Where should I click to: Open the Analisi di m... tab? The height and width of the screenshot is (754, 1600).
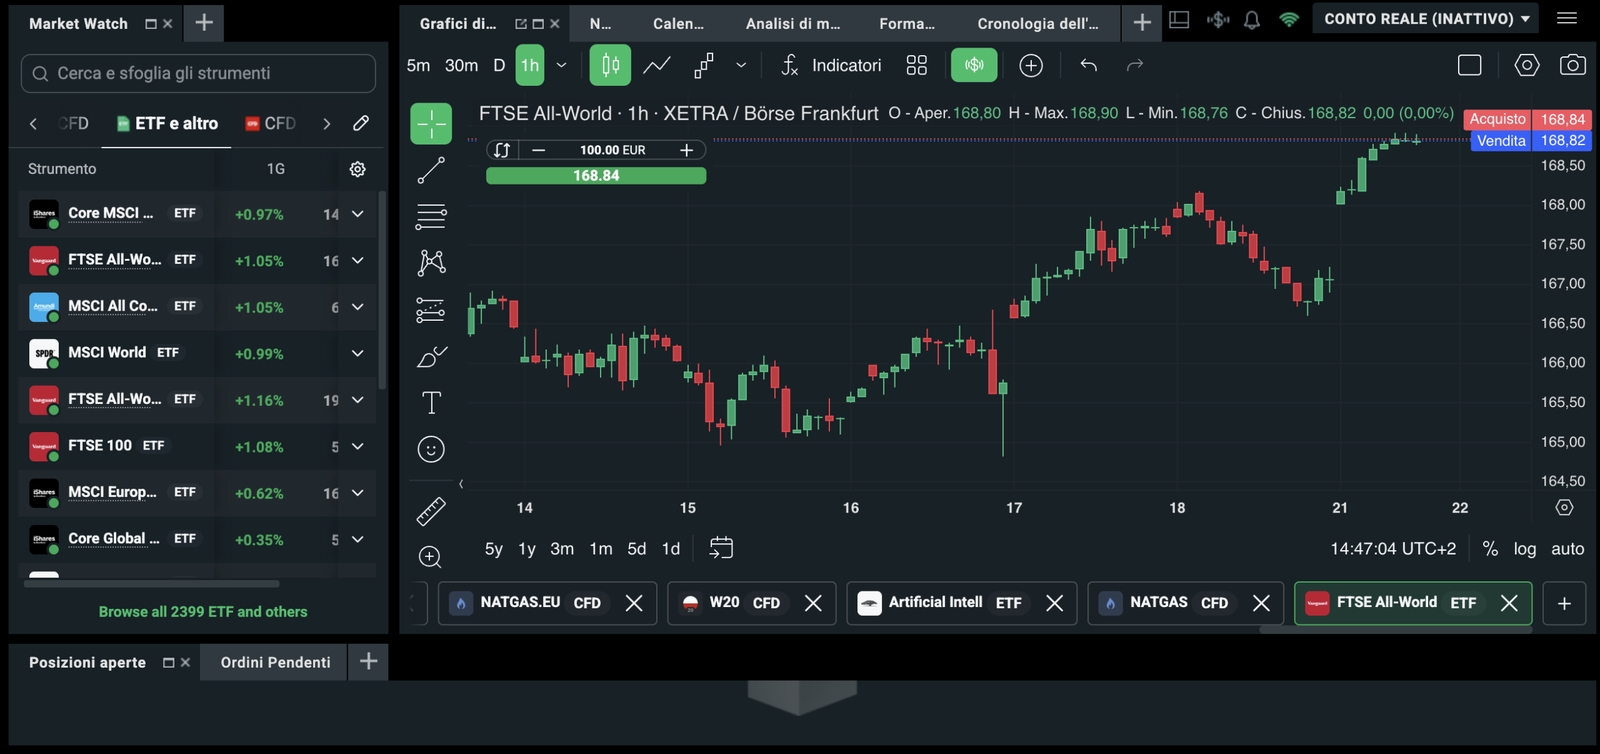(x=793, y=23)
